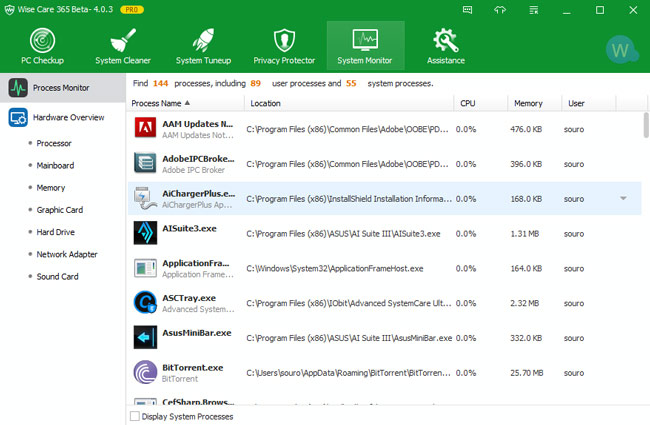
Task: Open the PC Checkup section
Action: 42,46
